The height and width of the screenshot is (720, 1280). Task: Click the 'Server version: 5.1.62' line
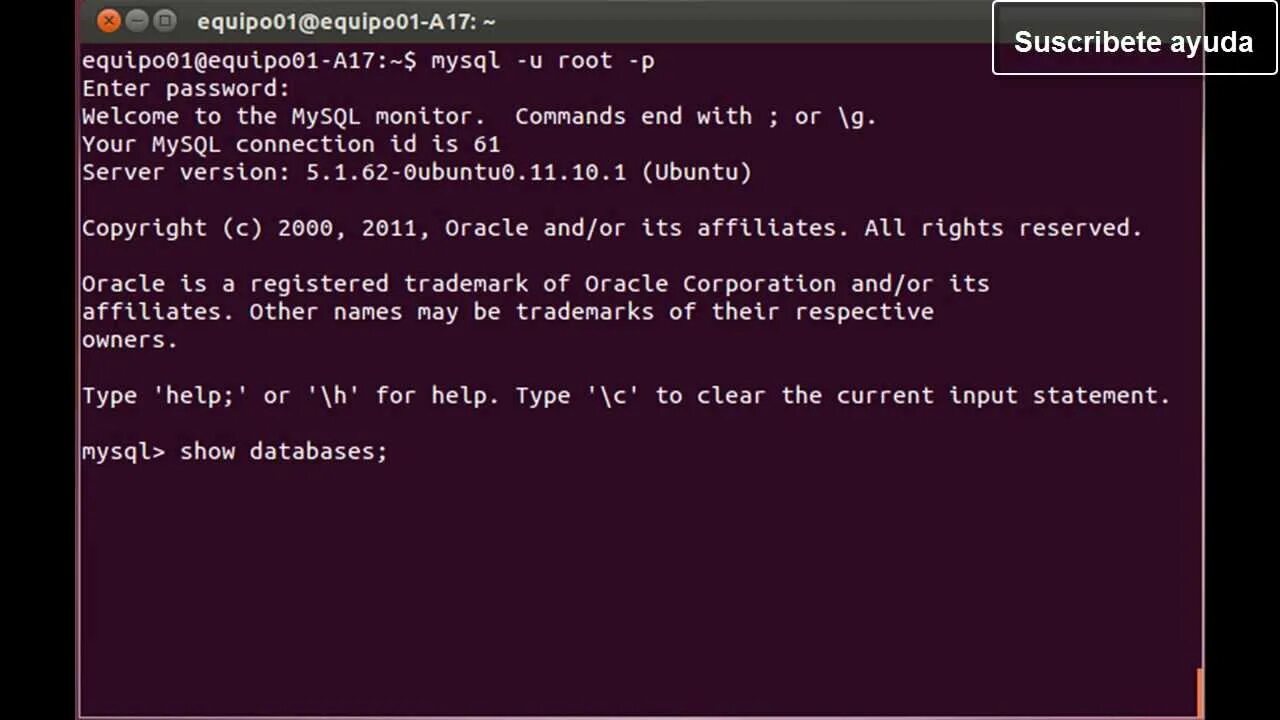(x=417, y=172)
